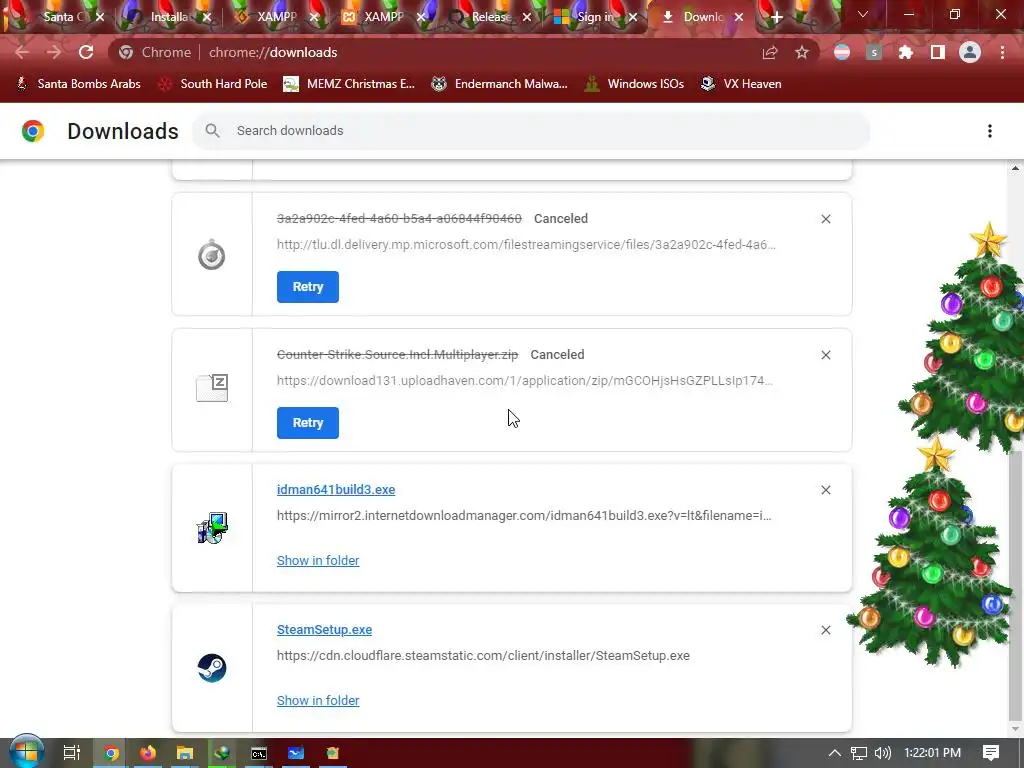
Task: Toggle the Chrome side panel icon
Action: coord(938,52)
